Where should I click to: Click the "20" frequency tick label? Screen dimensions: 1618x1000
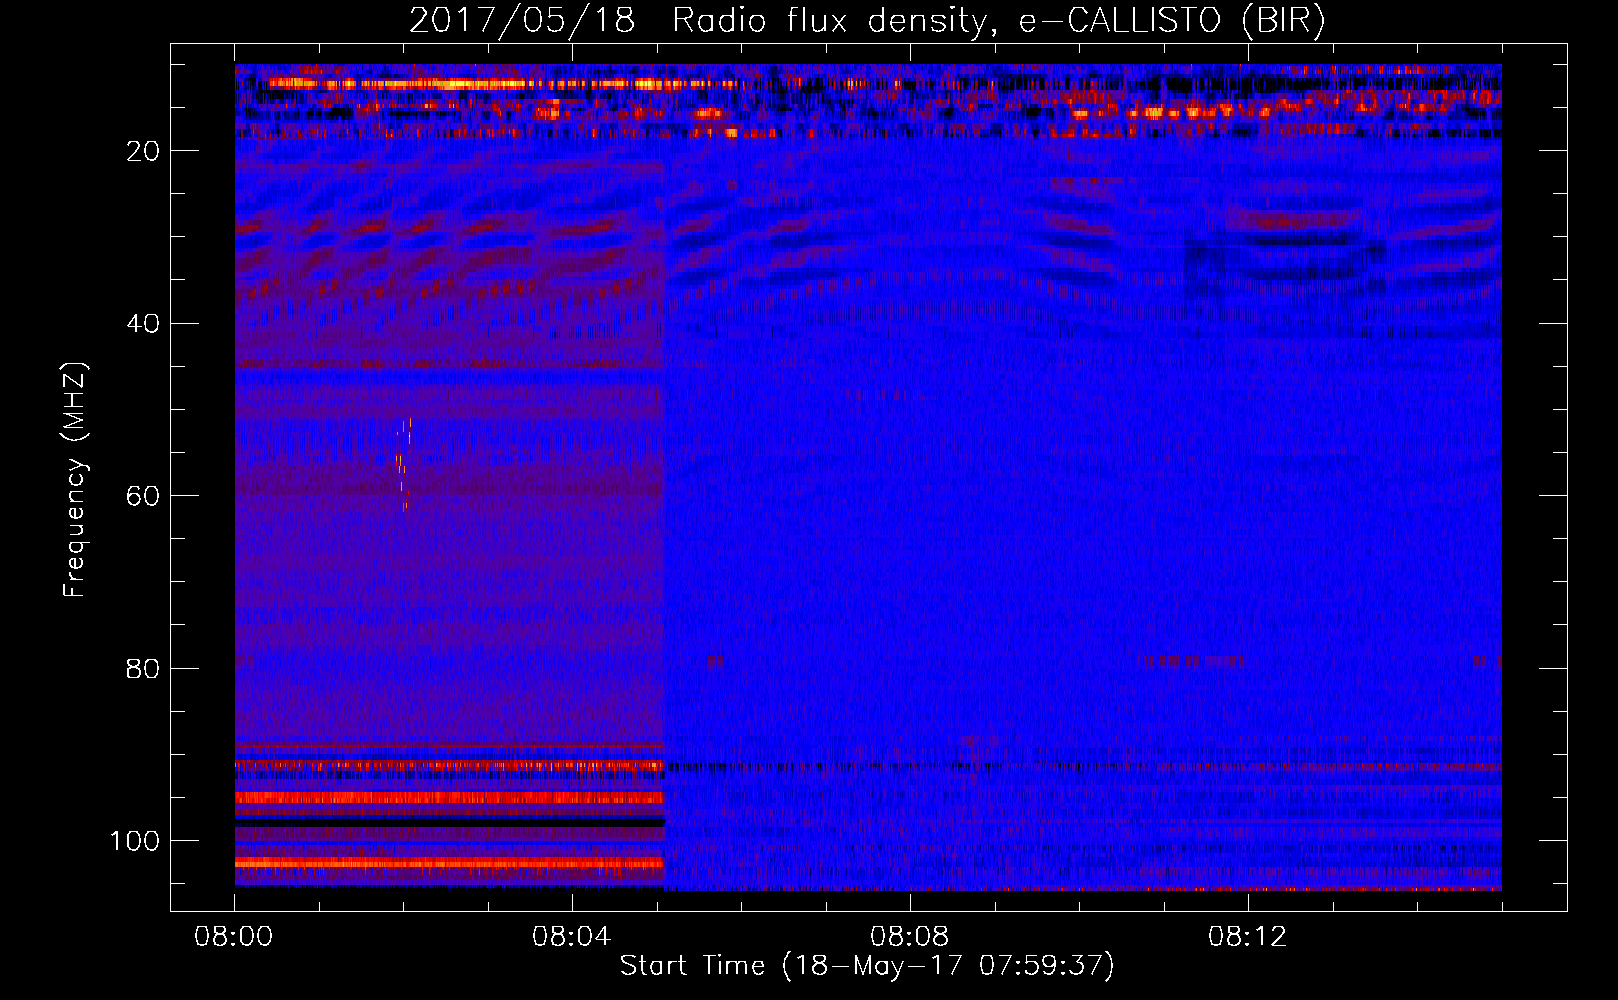[x=143, y=151]
